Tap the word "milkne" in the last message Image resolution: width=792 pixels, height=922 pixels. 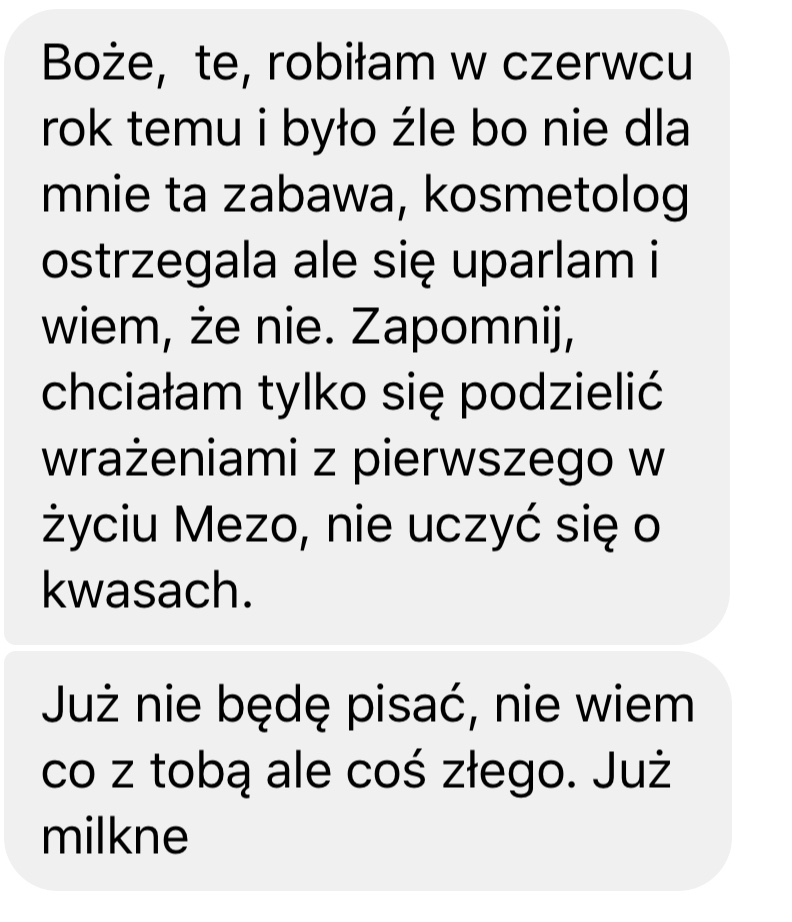(x=115, y=836)
